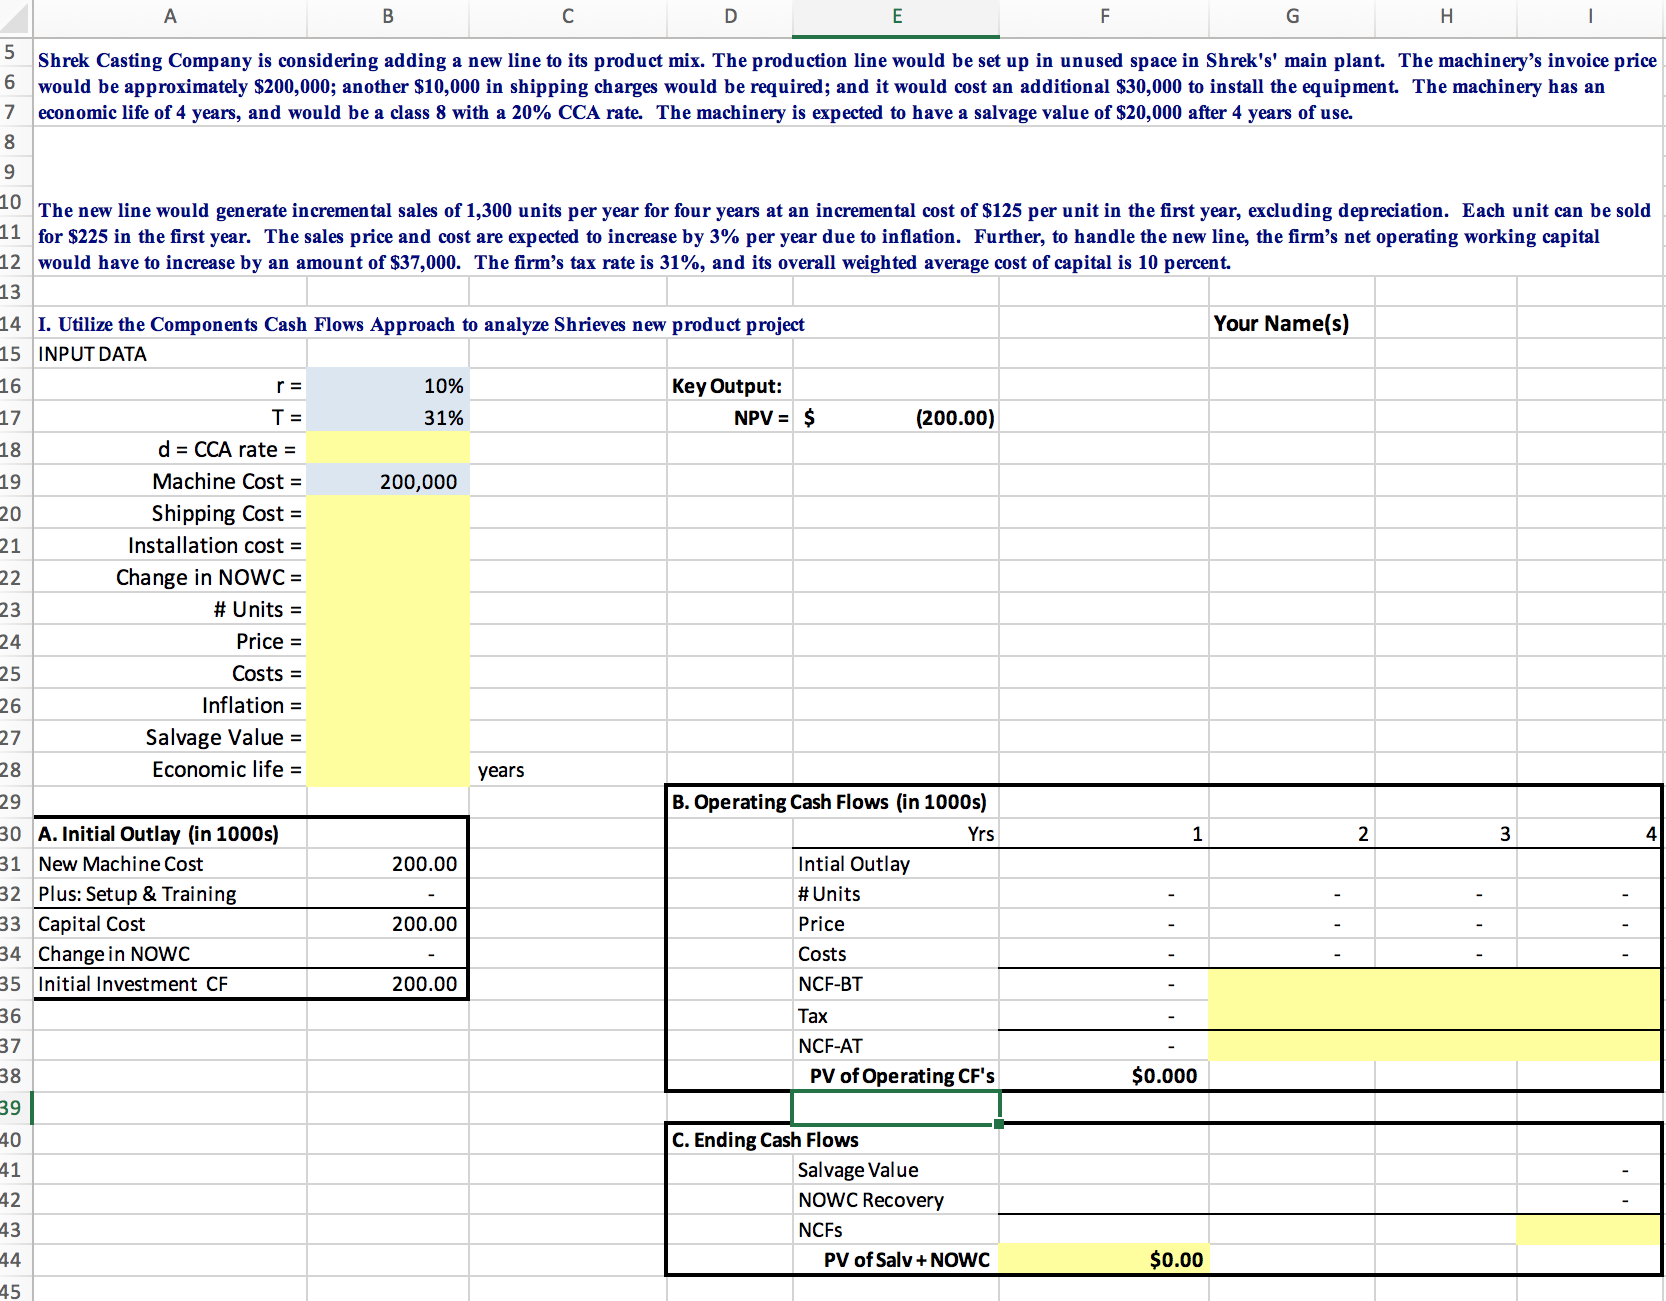Click the yellow NCFs year 4 cell
Screen dimensions: 1666x1301
[1589, 1230]
